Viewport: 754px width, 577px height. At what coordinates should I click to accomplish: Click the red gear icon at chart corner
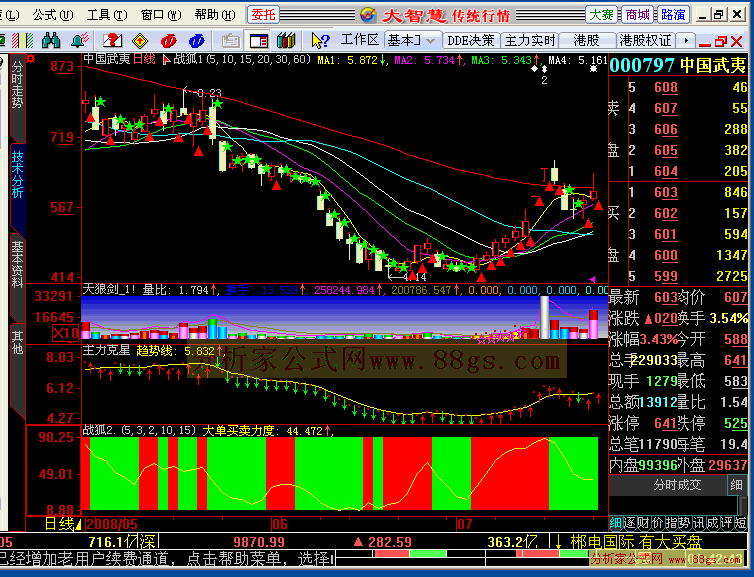31,59
